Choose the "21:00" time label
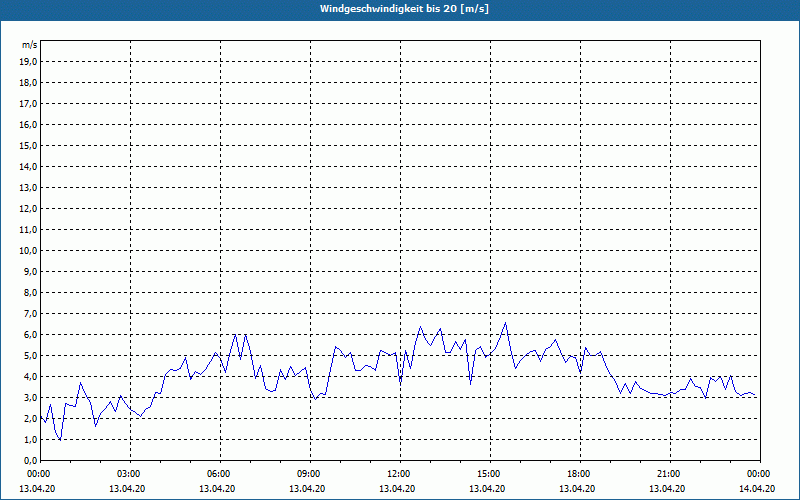 [x=670, y=474]
